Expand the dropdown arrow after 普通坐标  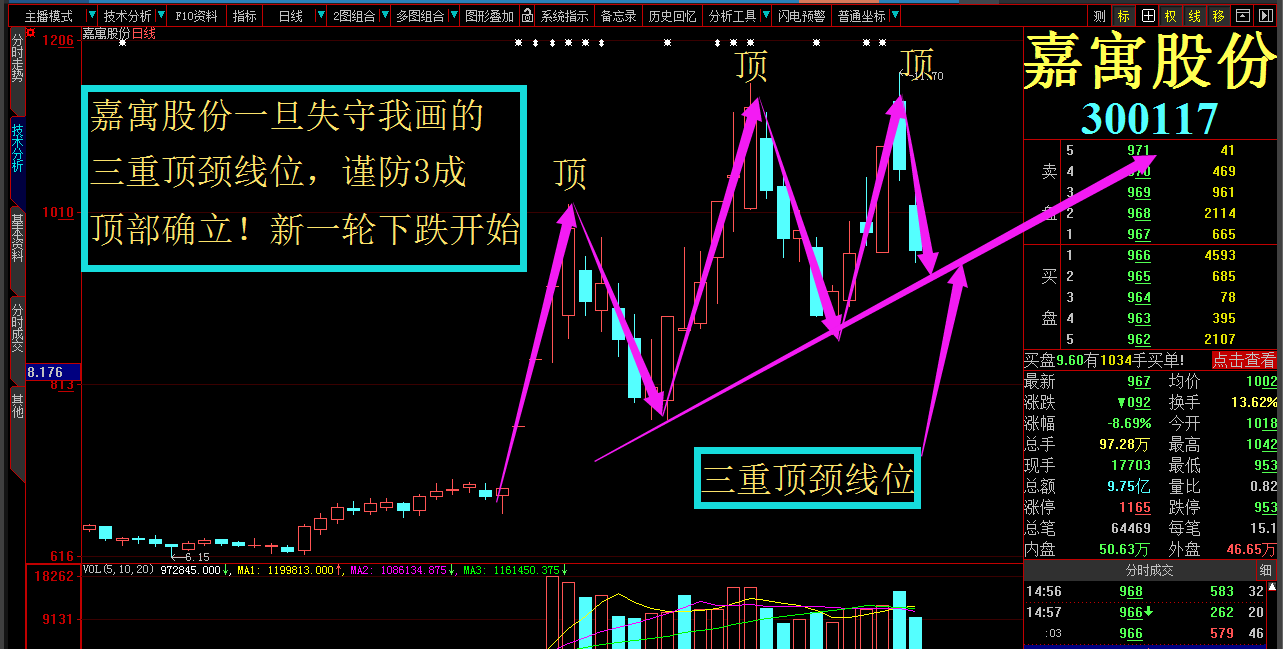(x=895, y=16)
